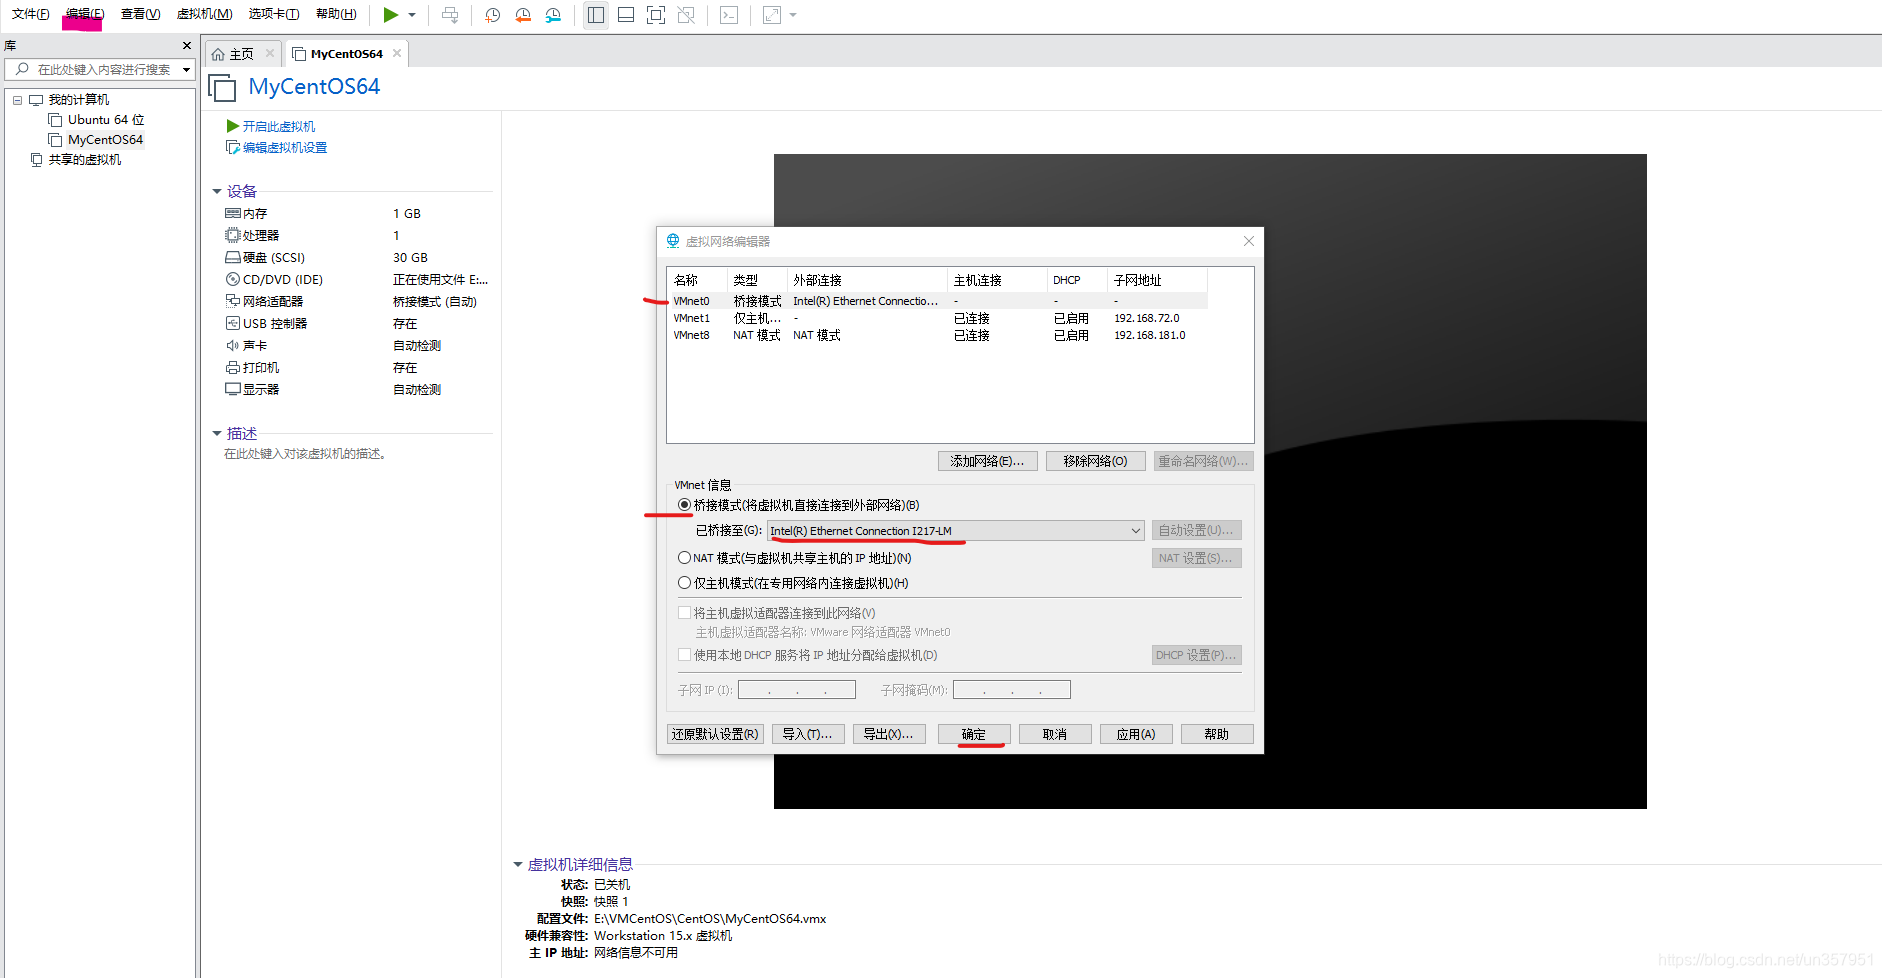Open the stretch display dropdown arrow
Viewport: 1882px width, 978px height.
click(793, 15)
